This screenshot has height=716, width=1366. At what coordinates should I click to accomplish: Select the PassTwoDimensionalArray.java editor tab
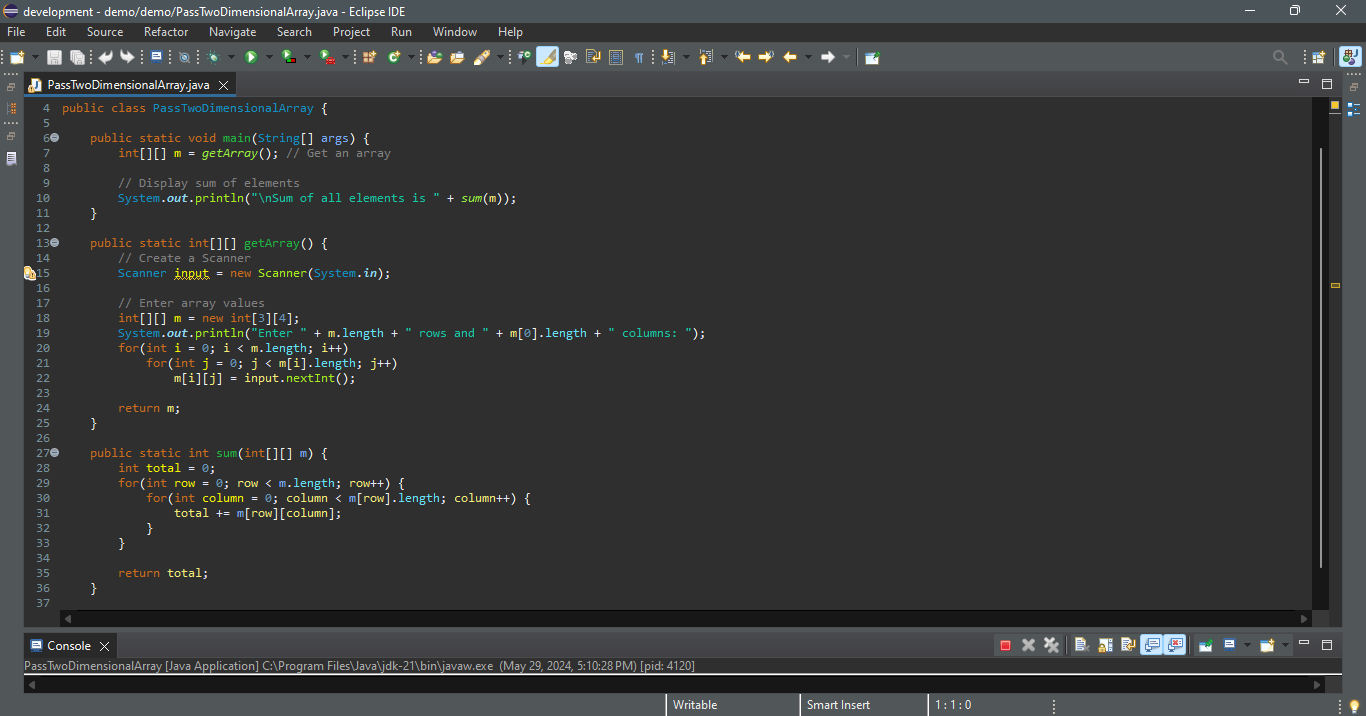point(127,85)
